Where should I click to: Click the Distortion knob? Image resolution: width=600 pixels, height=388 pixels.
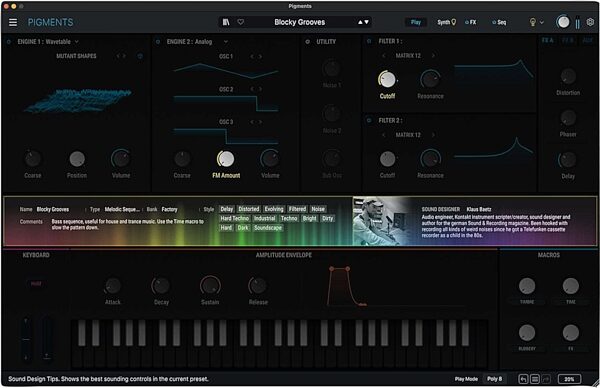point(568,77)
